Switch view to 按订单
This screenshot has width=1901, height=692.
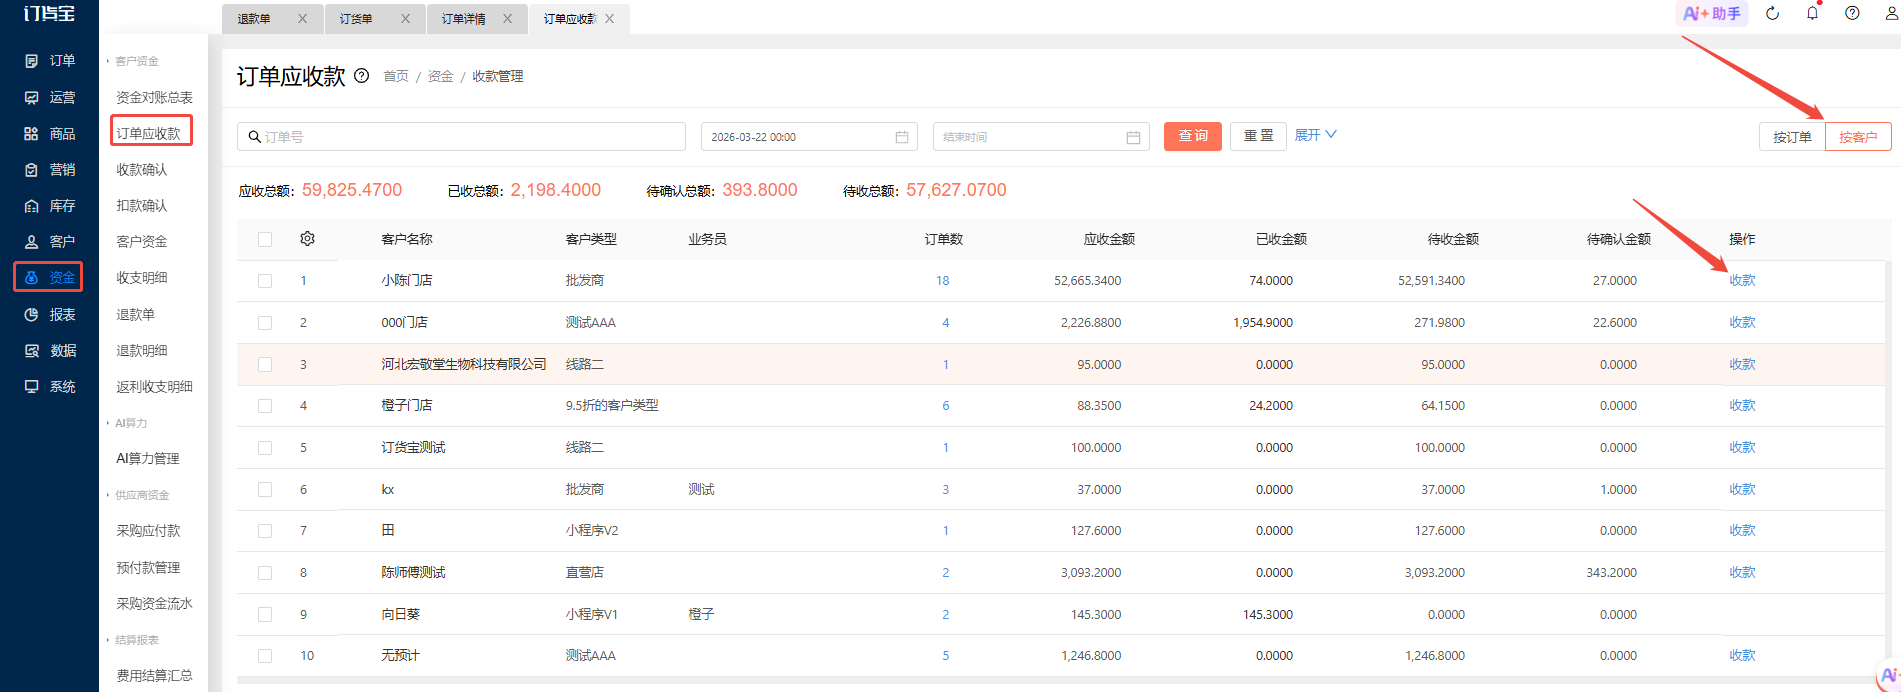click(x=1792, y=137)
